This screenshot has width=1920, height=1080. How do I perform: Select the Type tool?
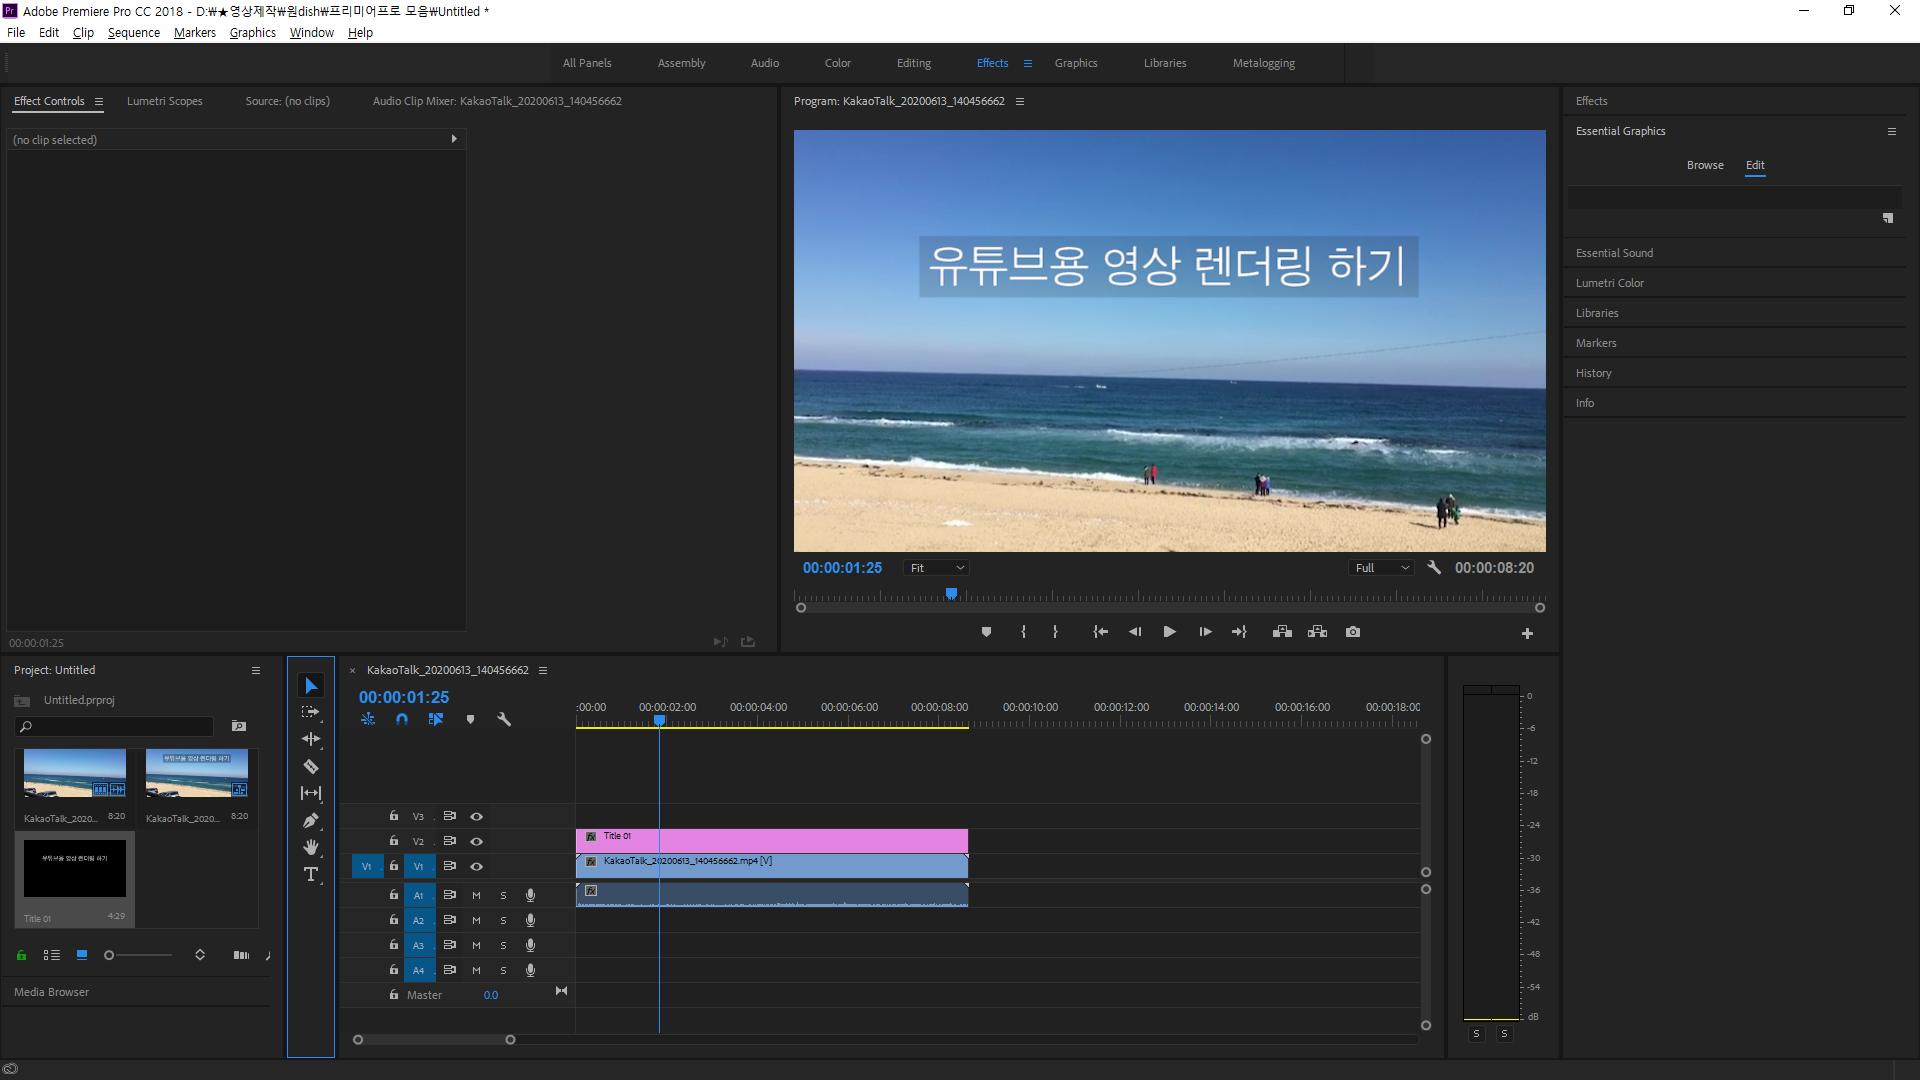[x=311, y=875]
